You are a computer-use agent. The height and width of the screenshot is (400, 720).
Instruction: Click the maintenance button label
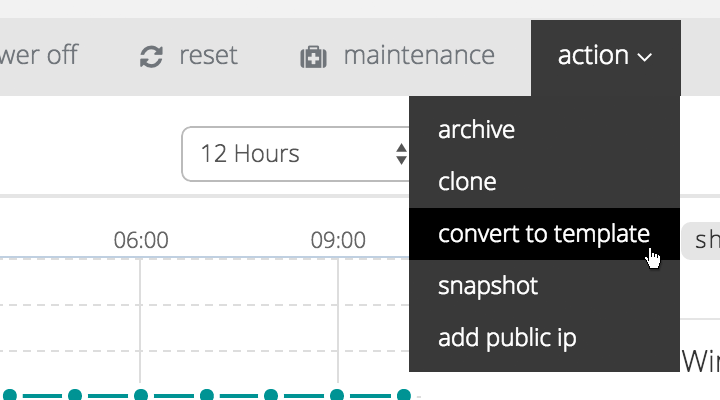(419, 56)
